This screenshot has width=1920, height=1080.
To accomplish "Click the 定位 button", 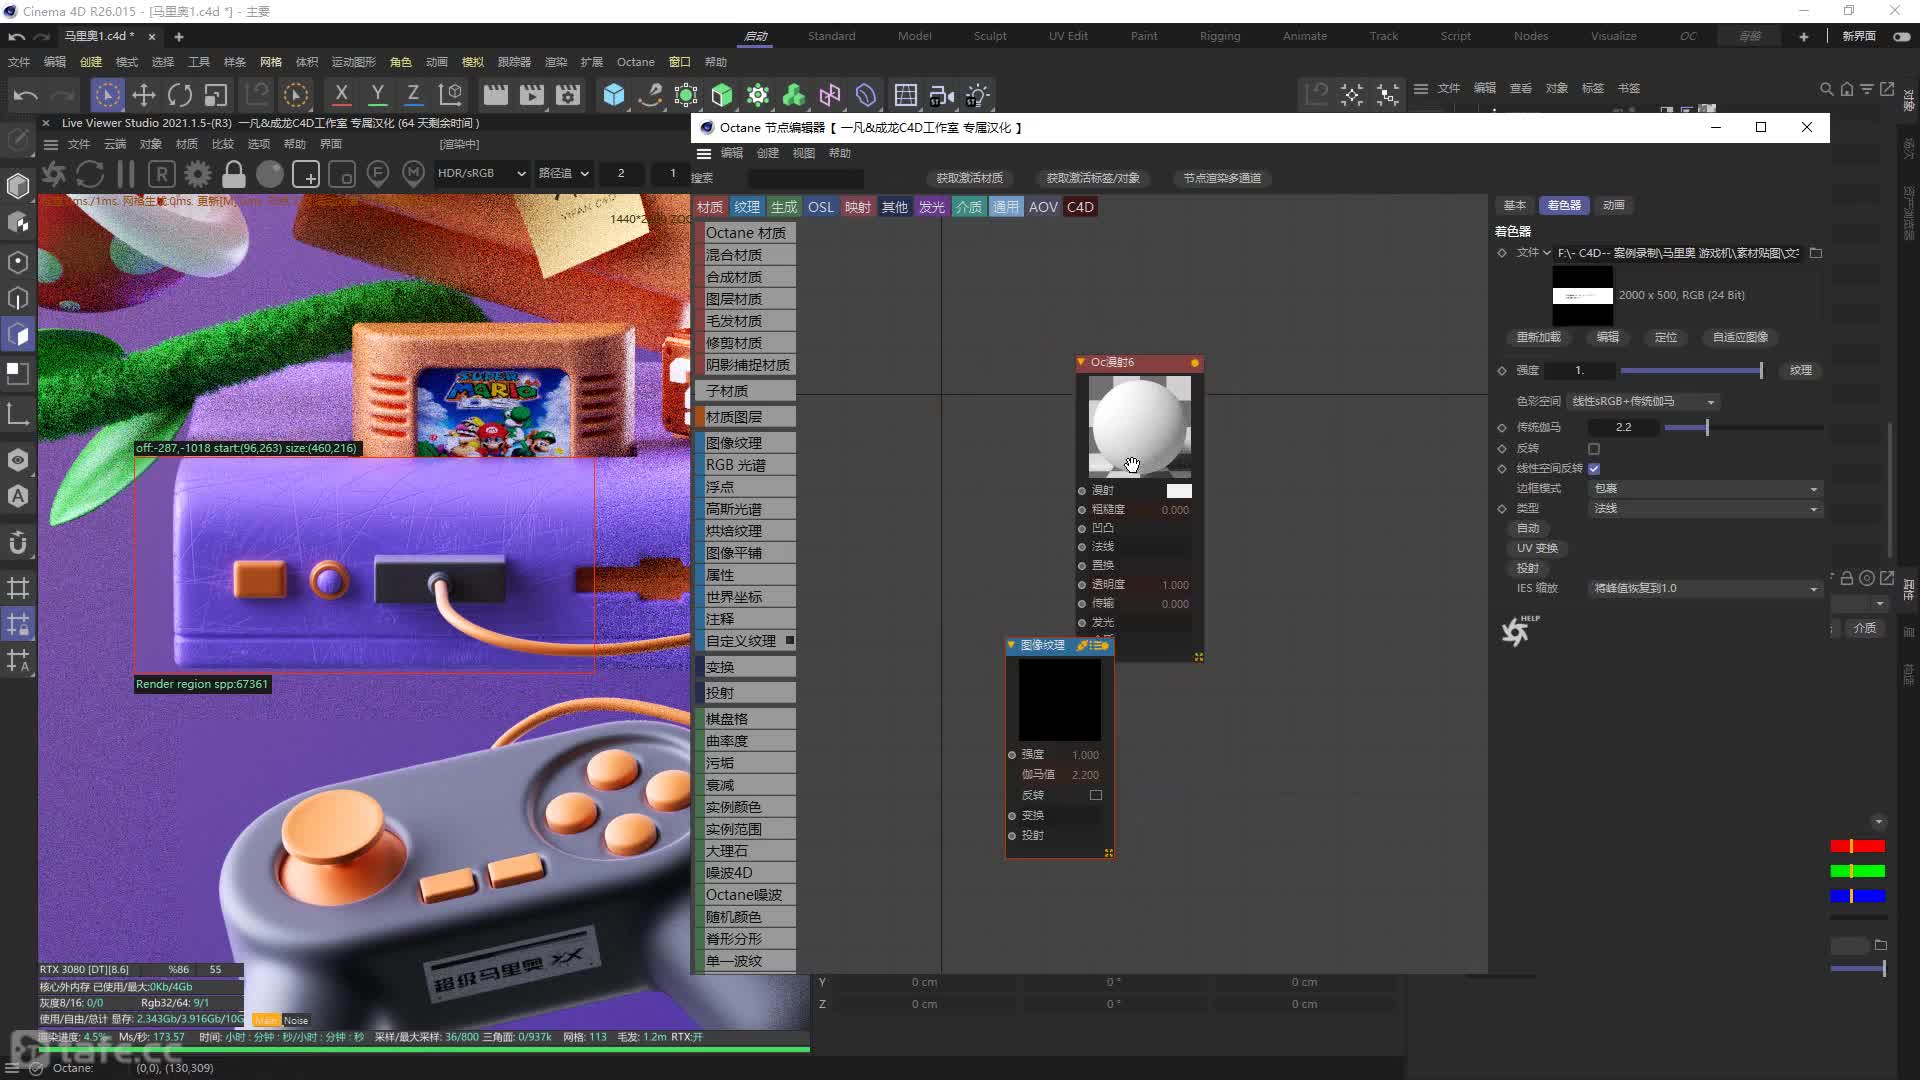I will pyautogui.click(x=1665, y=337).
